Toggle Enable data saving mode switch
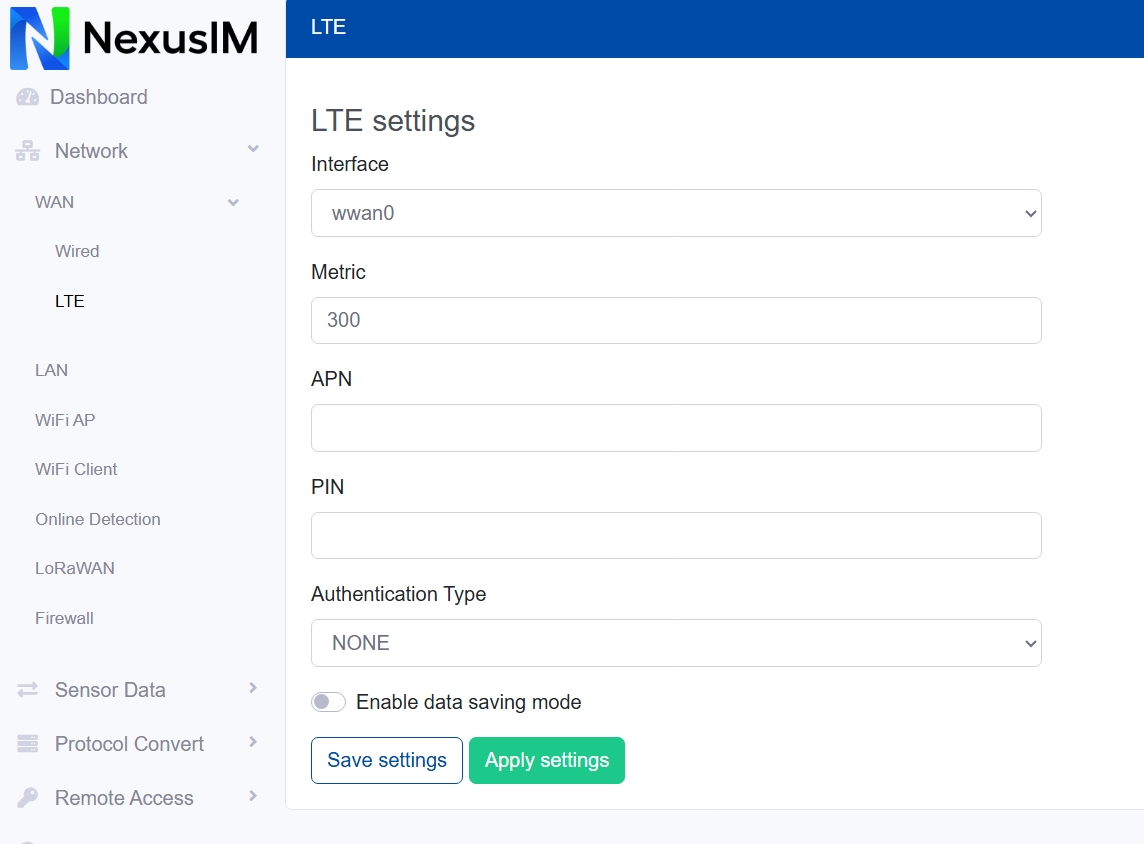The image size is (1144, 844). [328, 702]
